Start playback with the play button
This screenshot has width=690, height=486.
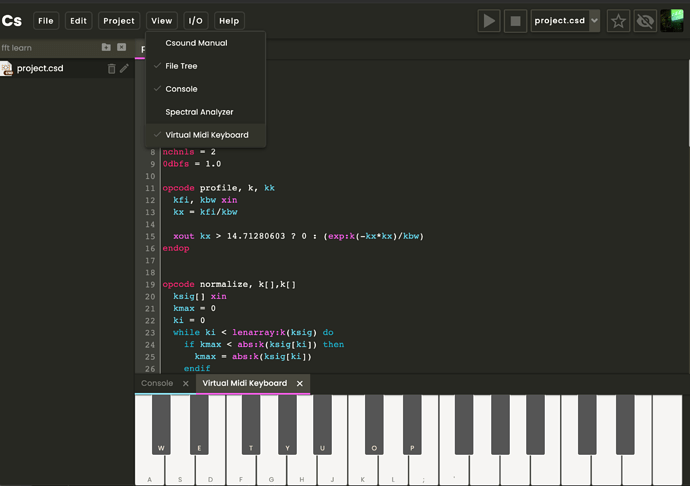pos(489,21)
